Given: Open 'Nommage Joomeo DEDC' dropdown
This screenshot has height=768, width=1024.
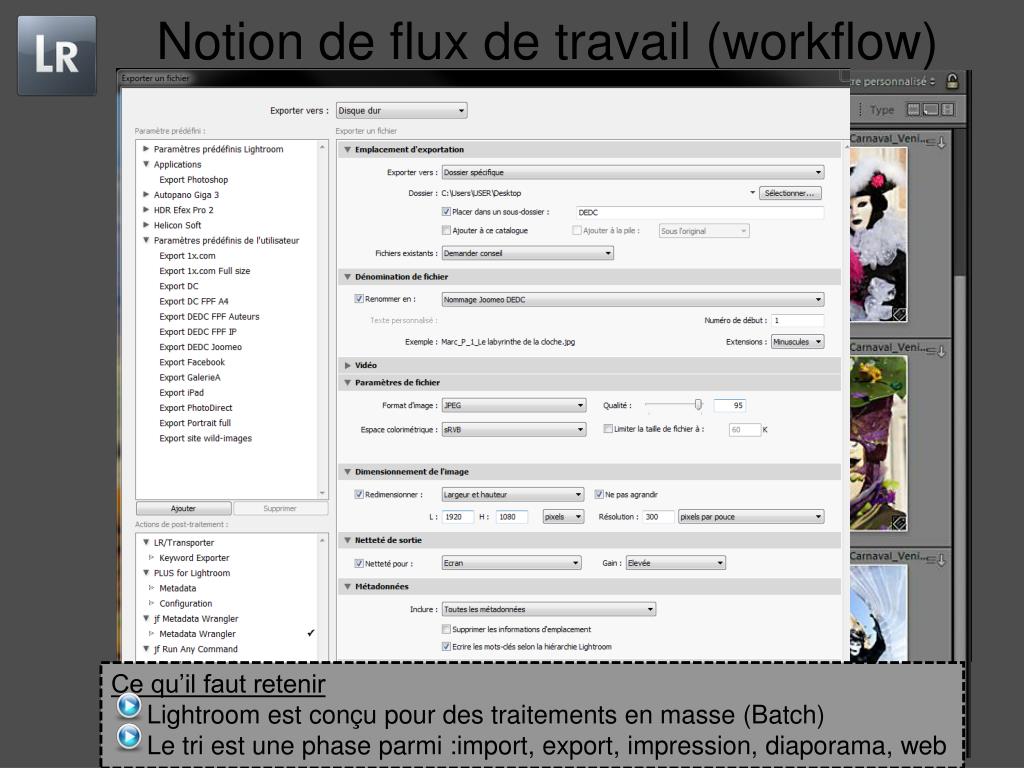Looking at the screenshot, I should (633, 299).
